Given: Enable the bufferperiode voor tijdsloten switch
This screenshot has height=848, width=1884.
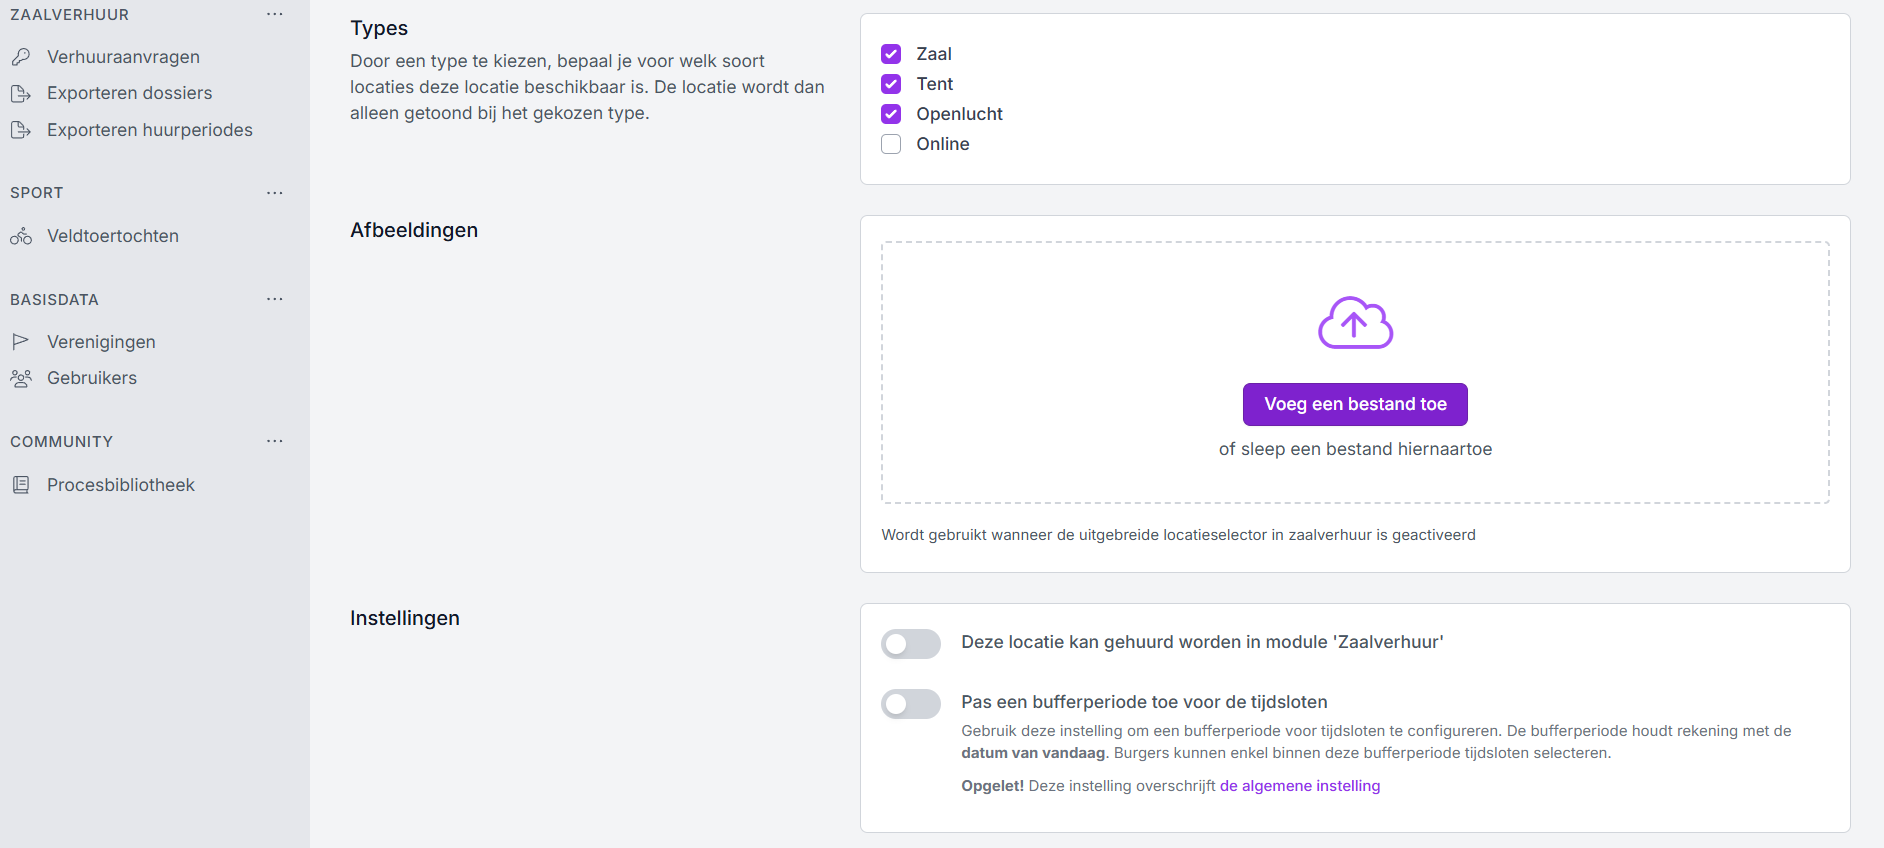Looking at the screenshot, I should pos(910,704).
